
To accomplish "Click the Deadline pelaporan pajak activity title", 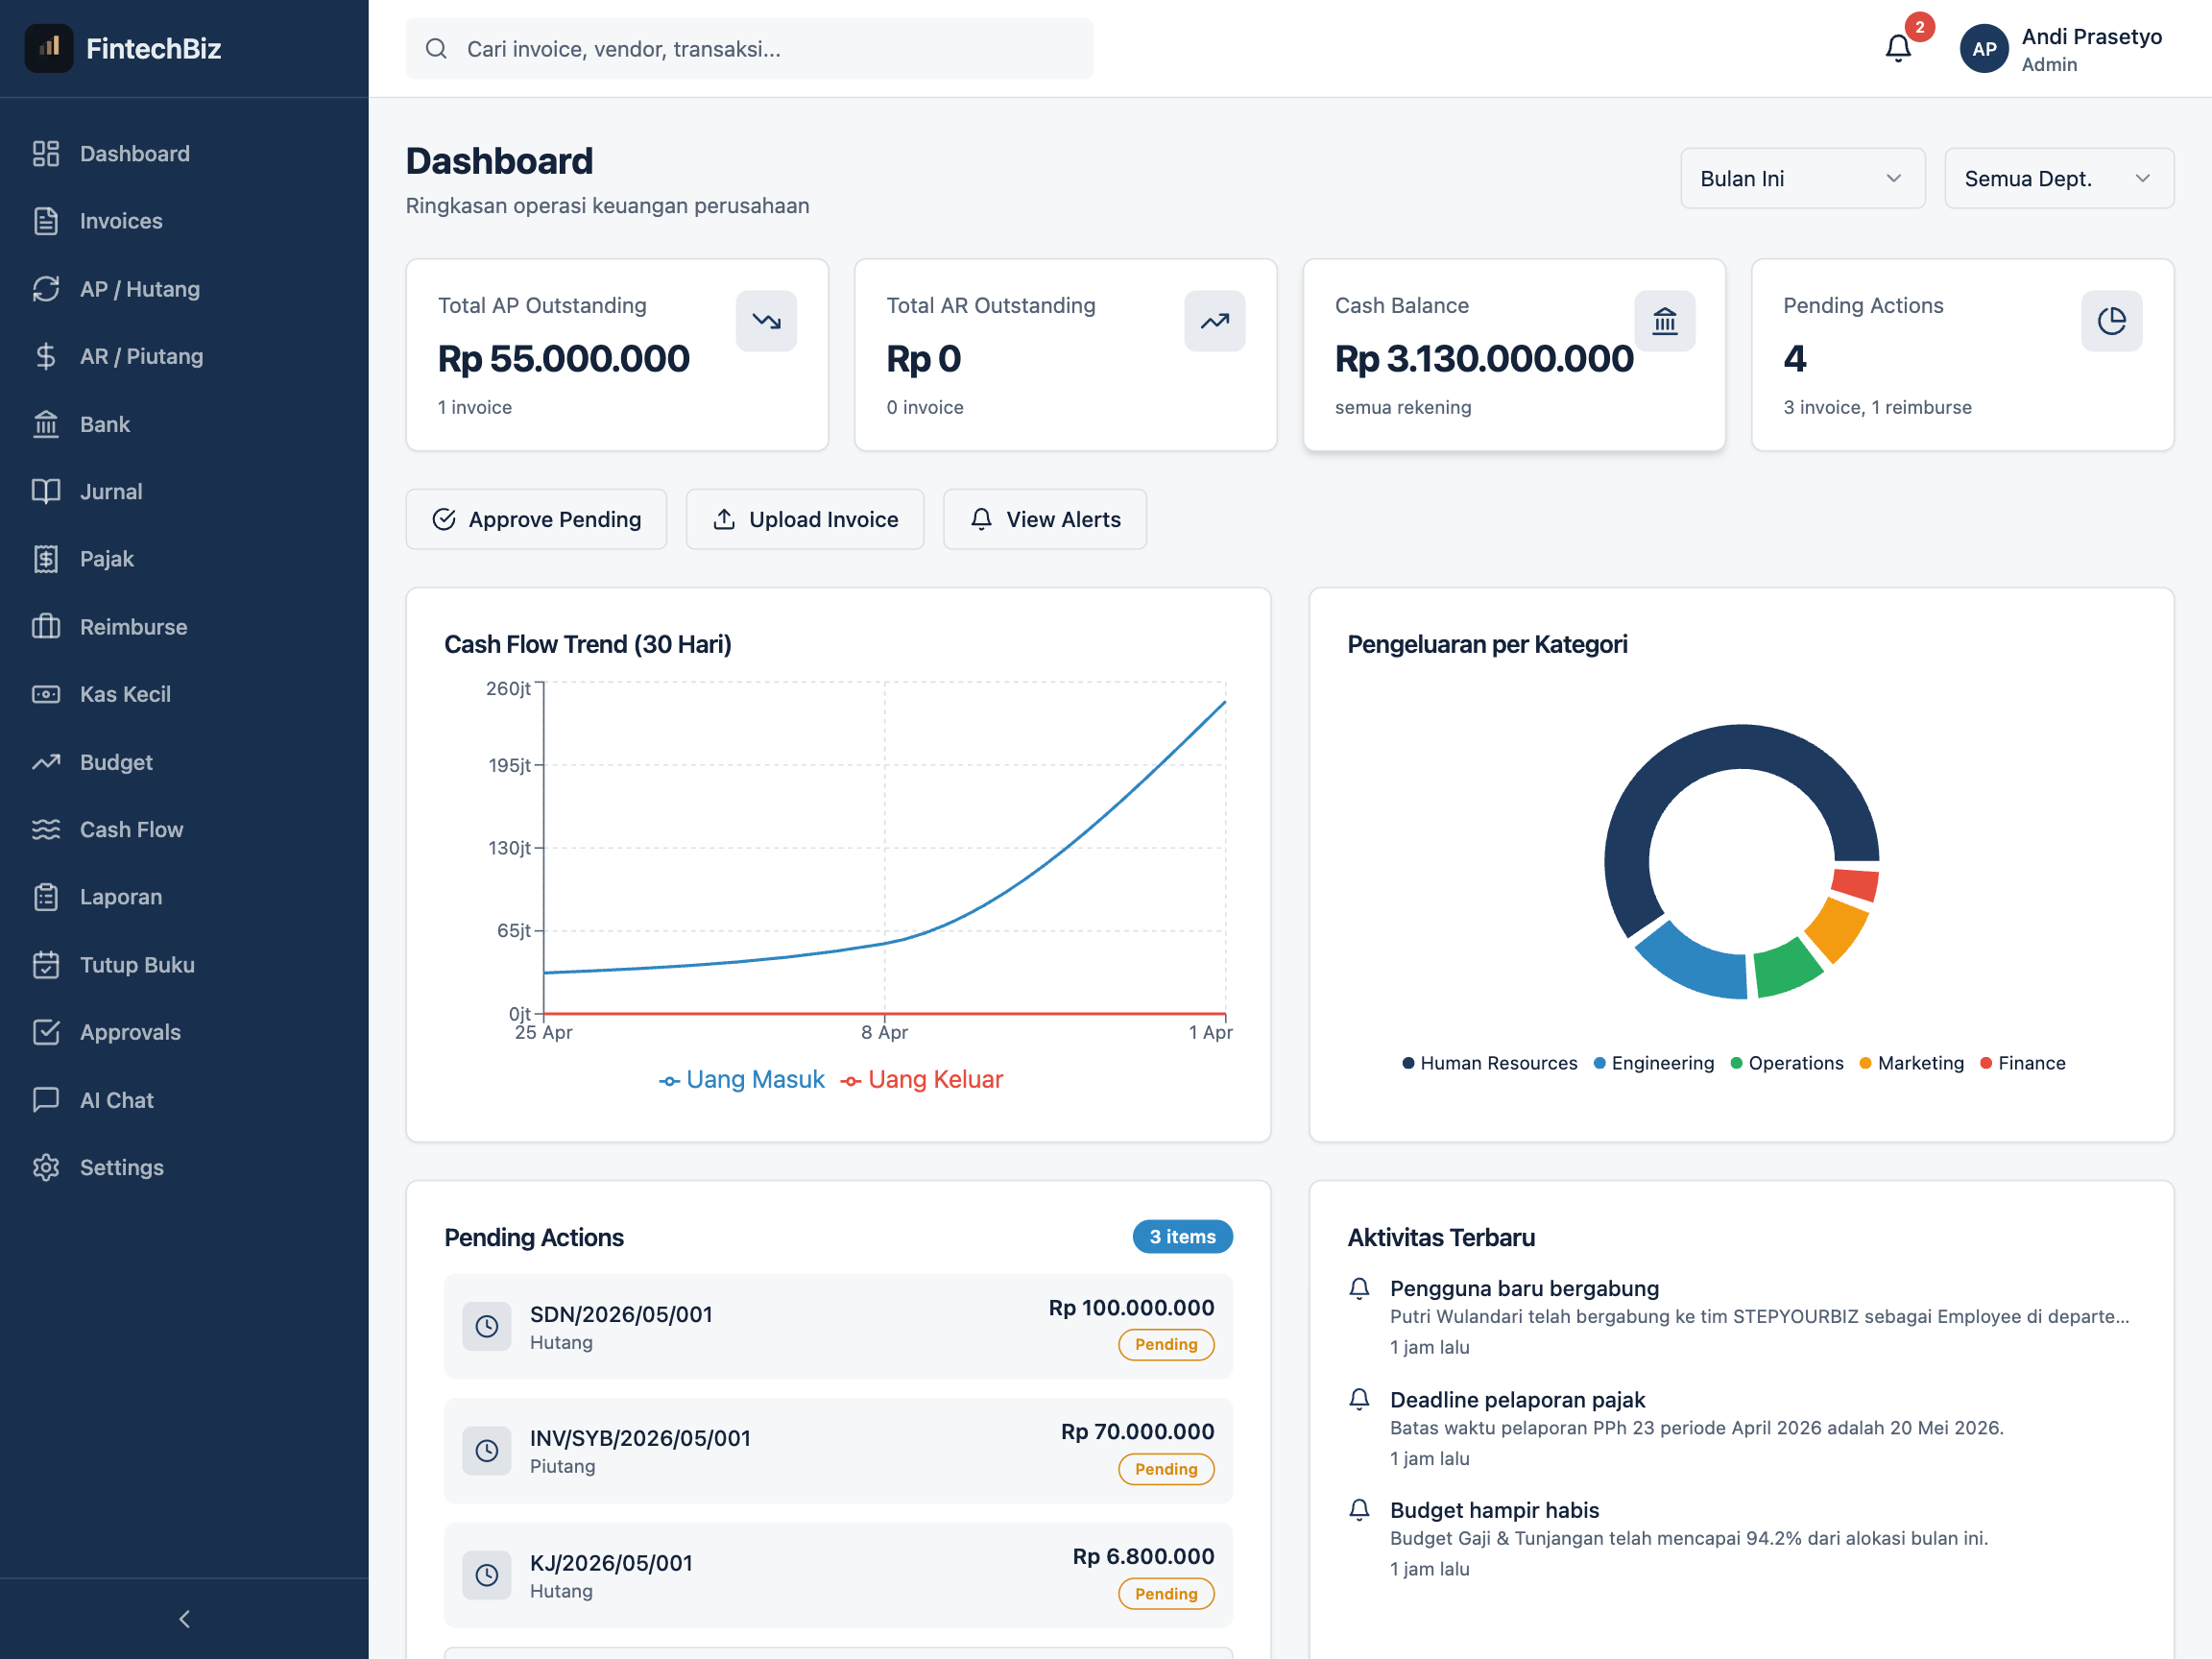I will point(1517,1400).
